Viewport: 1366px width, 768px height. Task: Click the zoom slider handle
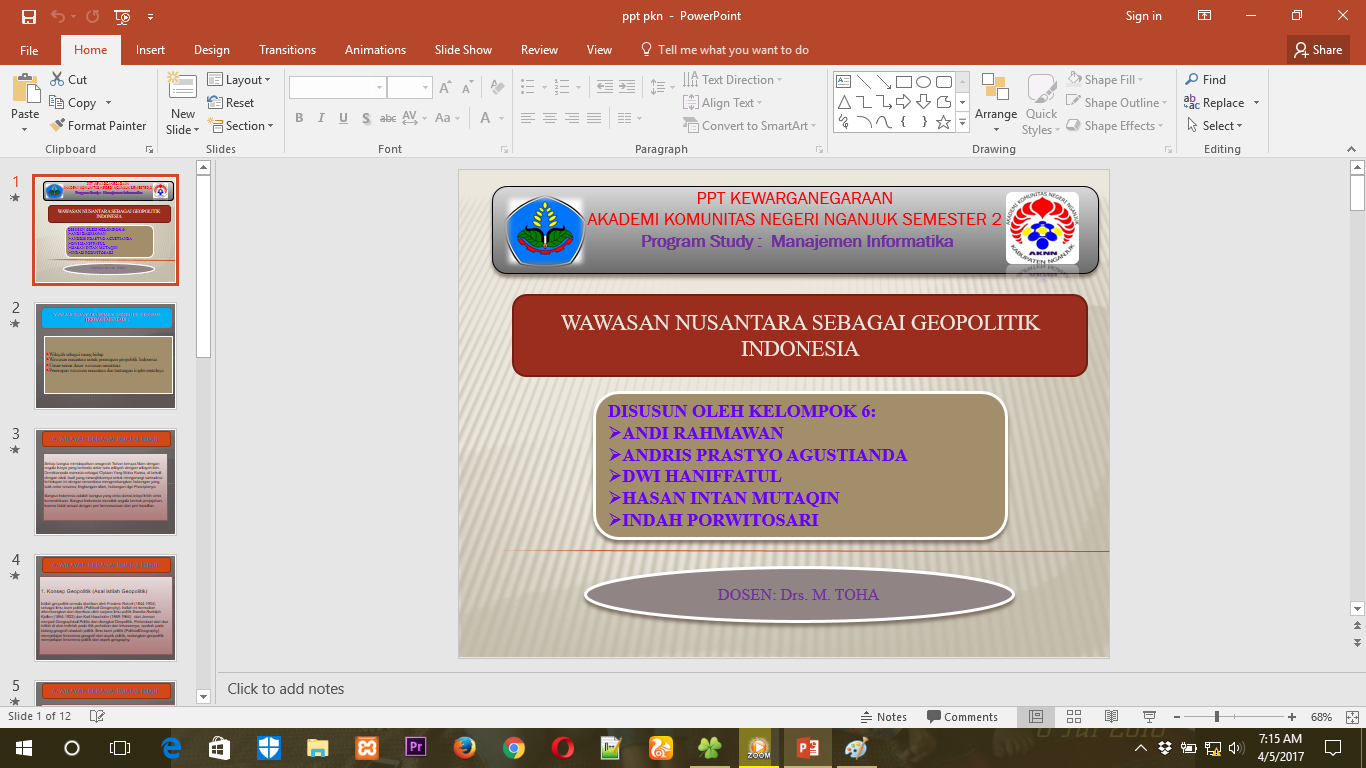pyautogui.click(x=1217, y=716)
